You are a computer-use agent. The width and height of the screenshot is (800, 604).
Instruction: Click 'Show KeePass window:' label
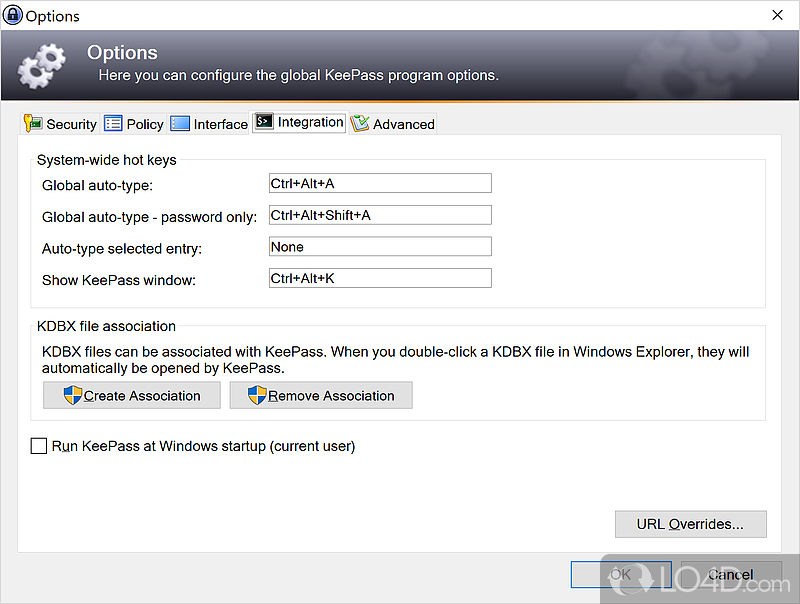[x=119, y=280]
